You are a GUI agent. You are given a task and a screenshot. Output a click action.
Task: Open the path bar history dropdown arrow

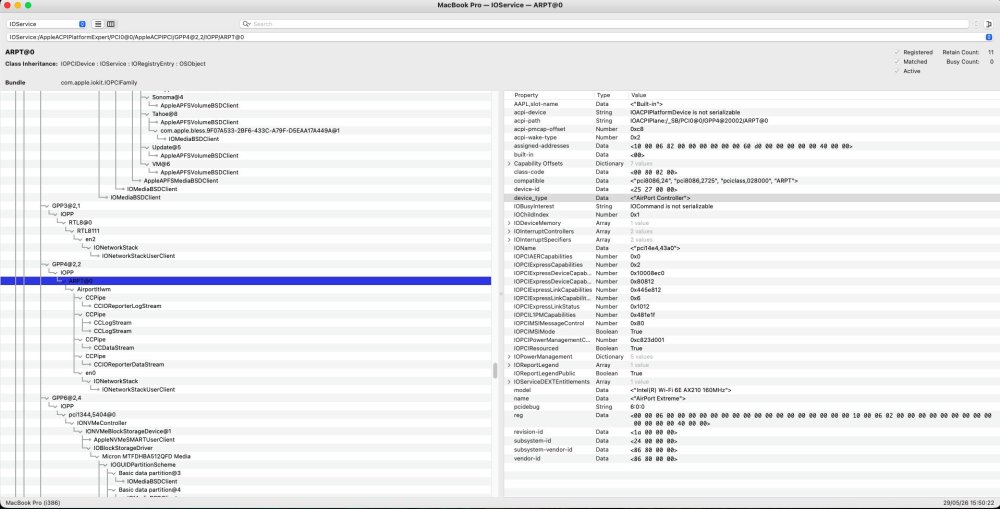coord(989,37)
